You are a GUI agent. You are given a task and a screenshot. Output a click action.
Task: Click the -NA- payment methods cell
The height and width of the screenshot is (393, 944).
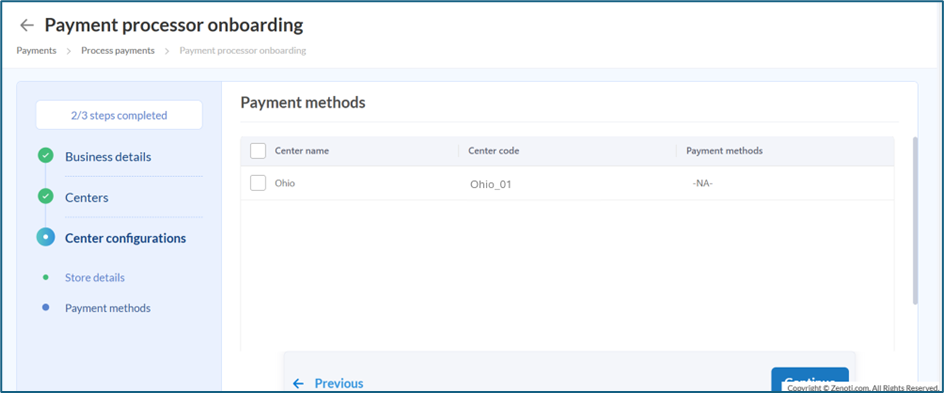coord(703,184)
